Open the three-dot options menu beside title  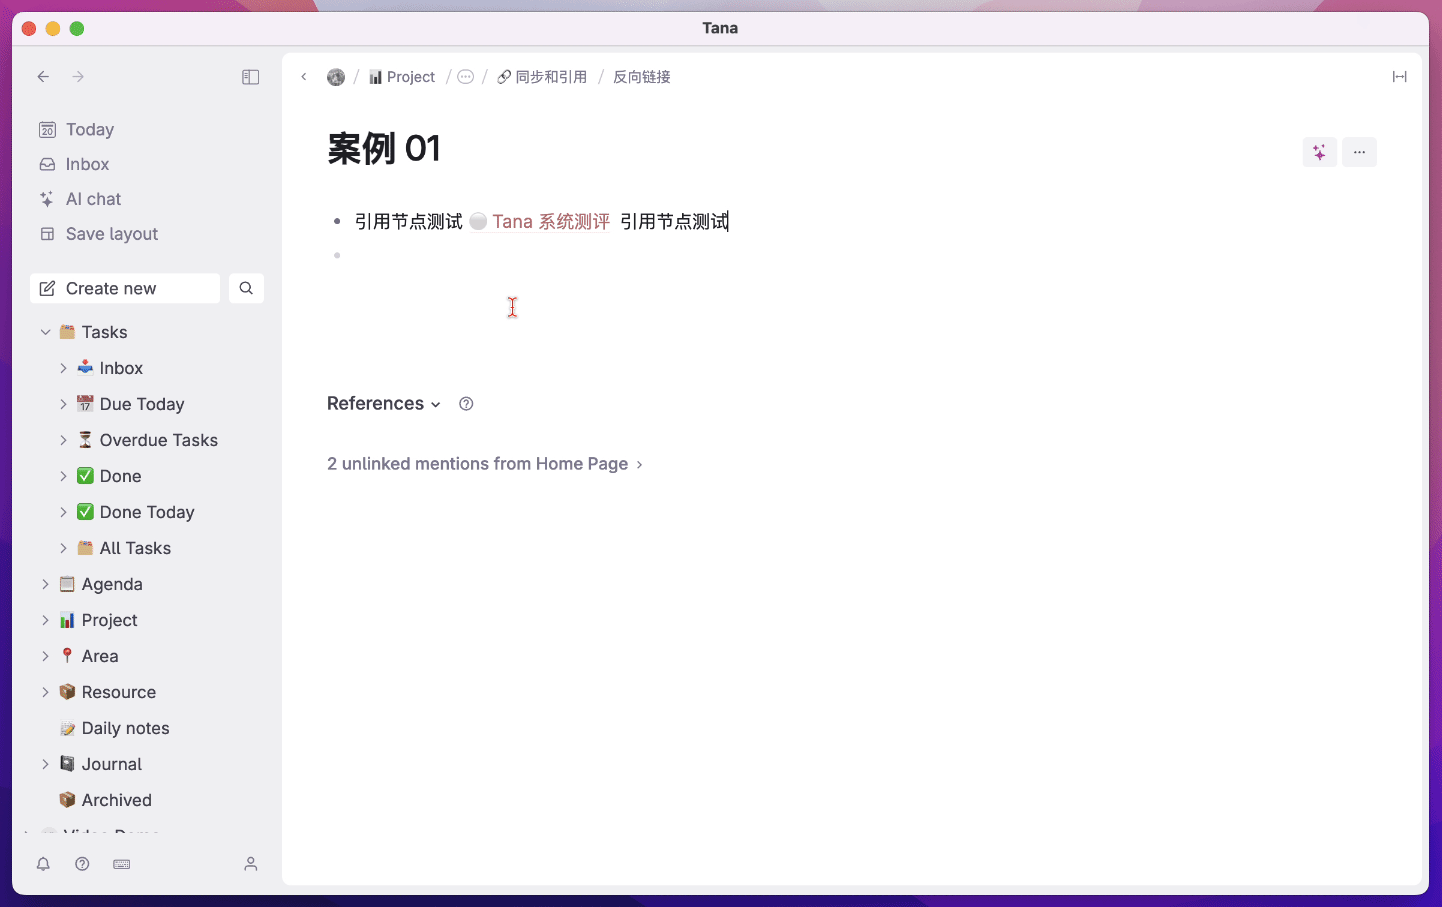click(1359, 152)
